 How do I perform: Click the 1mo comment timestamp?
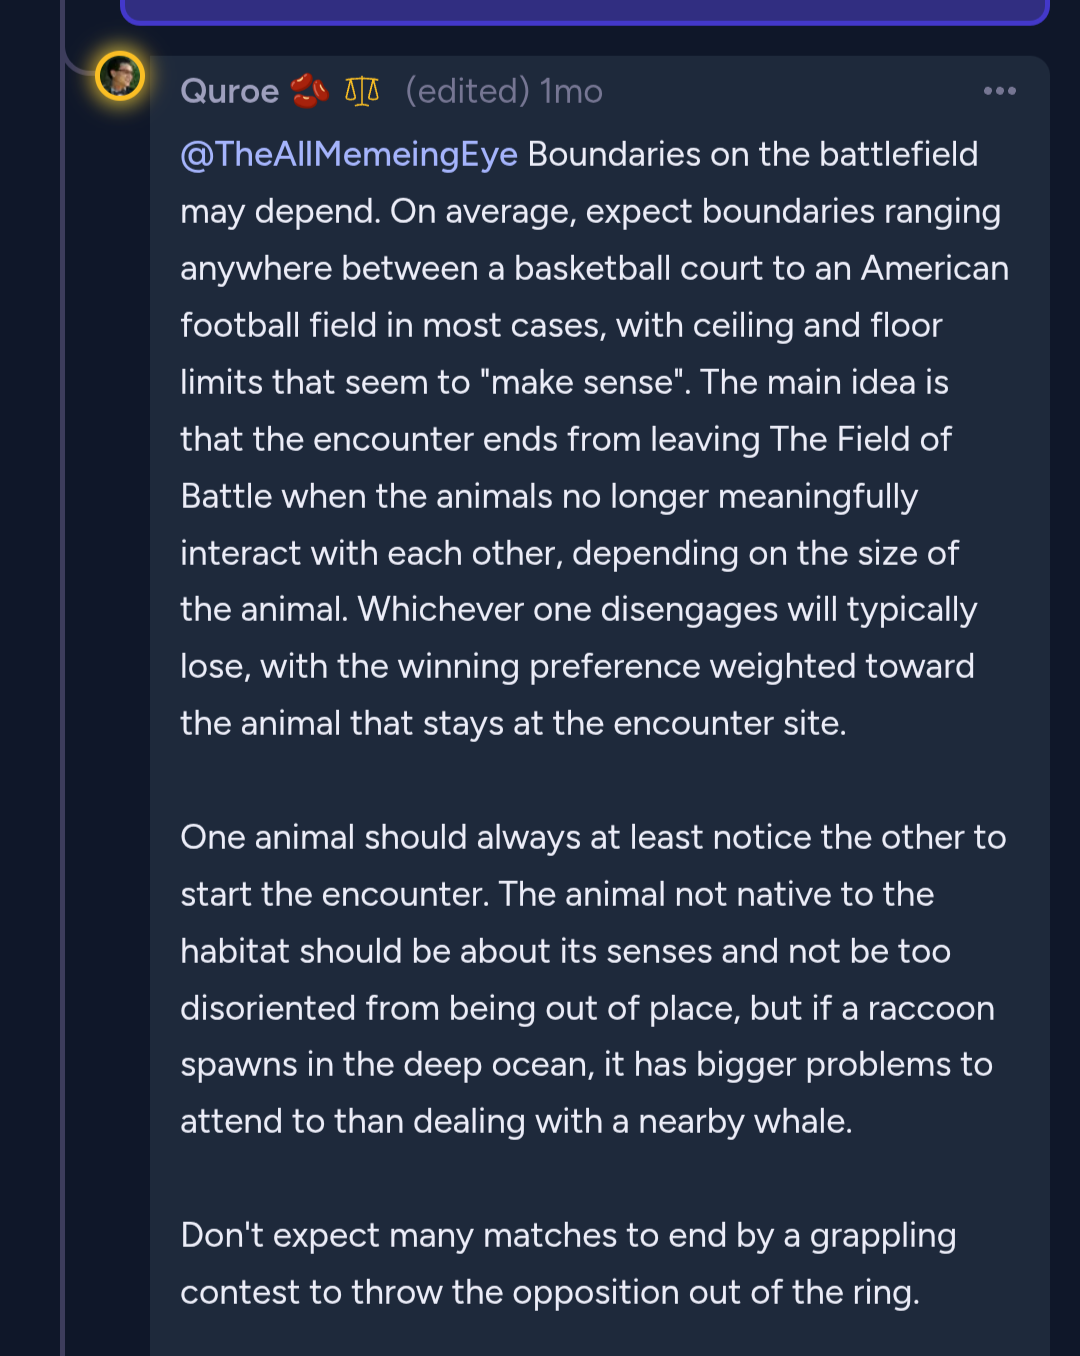[x=571, y=91]
